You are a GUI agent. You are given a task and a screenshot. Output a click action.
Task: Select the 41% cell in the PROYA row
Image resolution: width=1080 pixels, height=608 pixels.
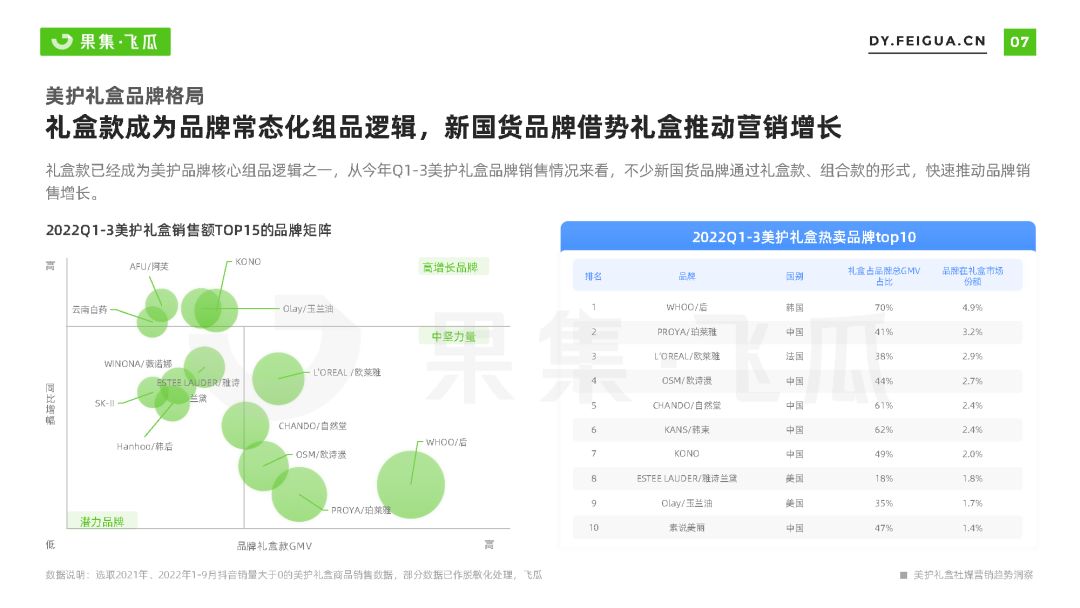[x=884, y=332]
